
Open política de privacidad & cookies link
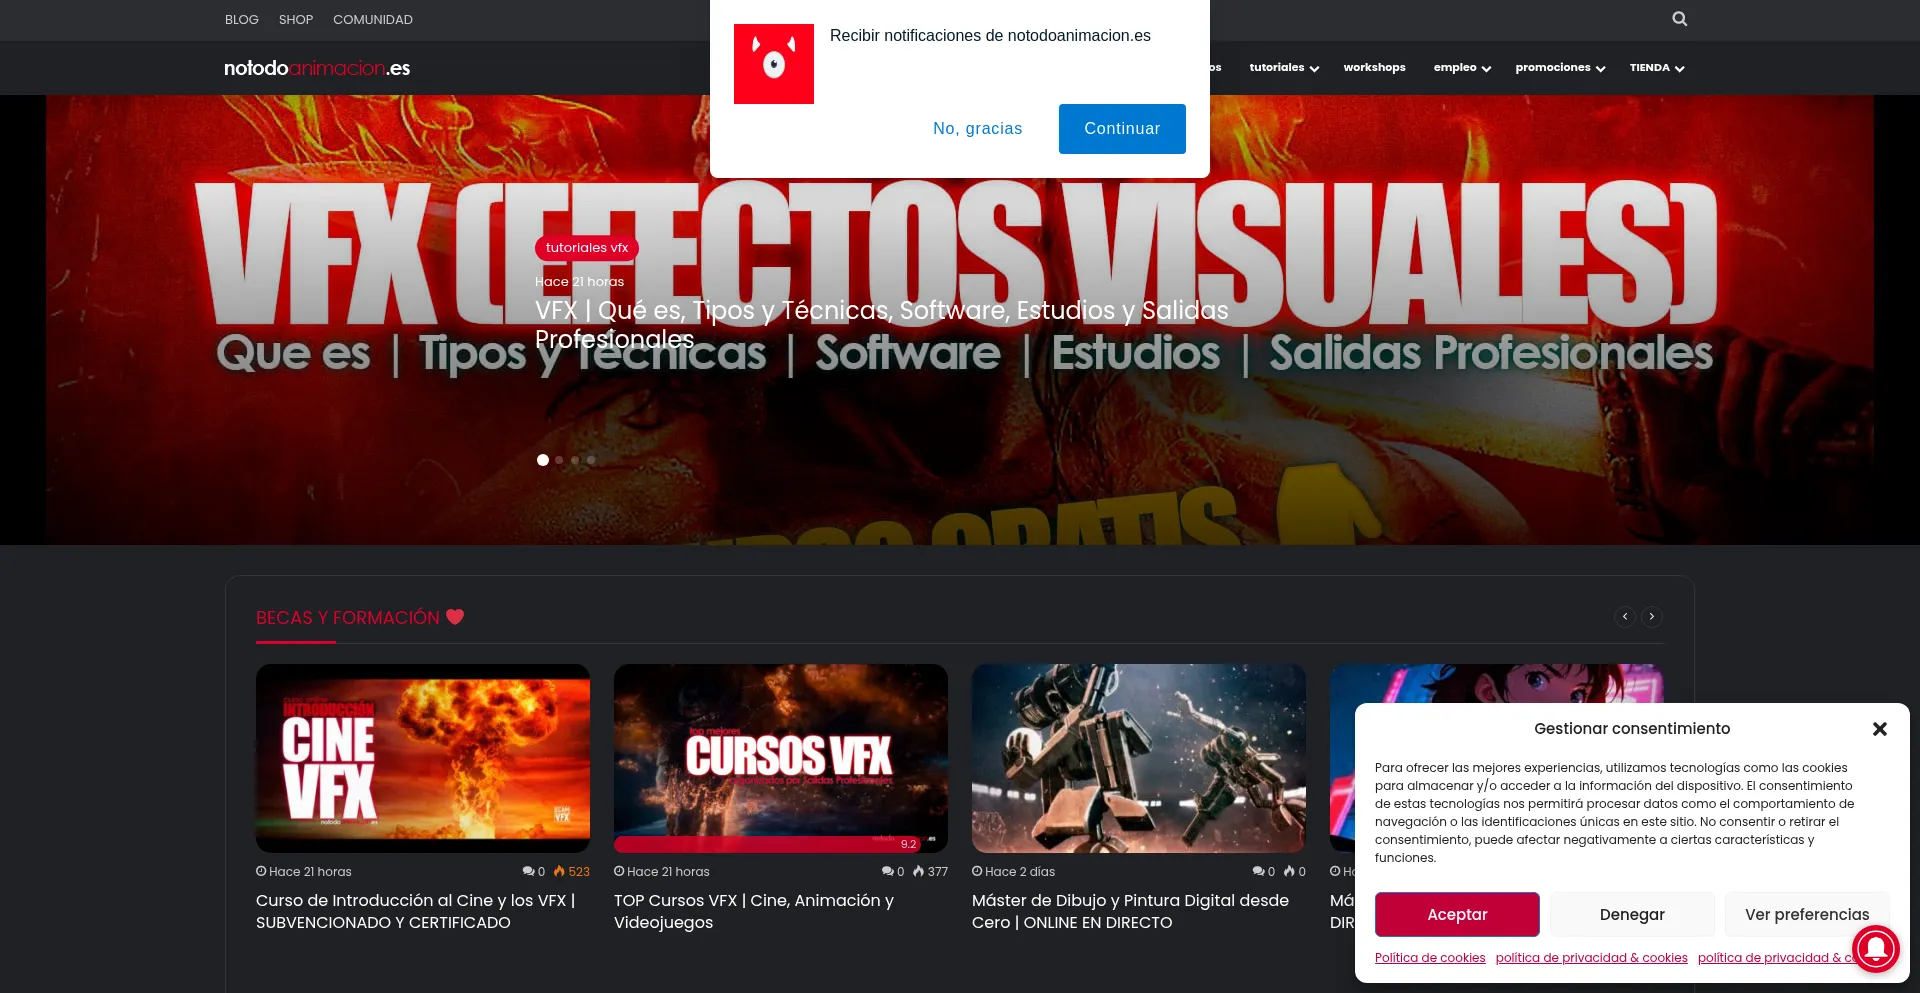1592,958
